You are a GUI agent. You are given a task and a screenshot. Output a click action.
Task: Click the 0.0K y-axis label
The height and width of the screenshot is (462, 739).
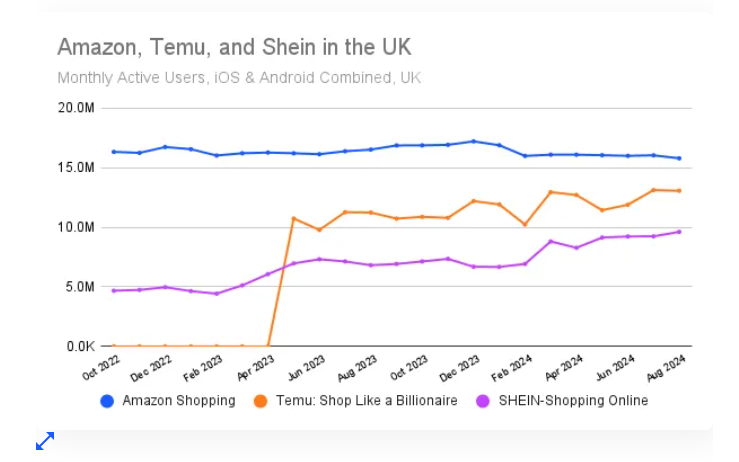click(x=78, y=347)
